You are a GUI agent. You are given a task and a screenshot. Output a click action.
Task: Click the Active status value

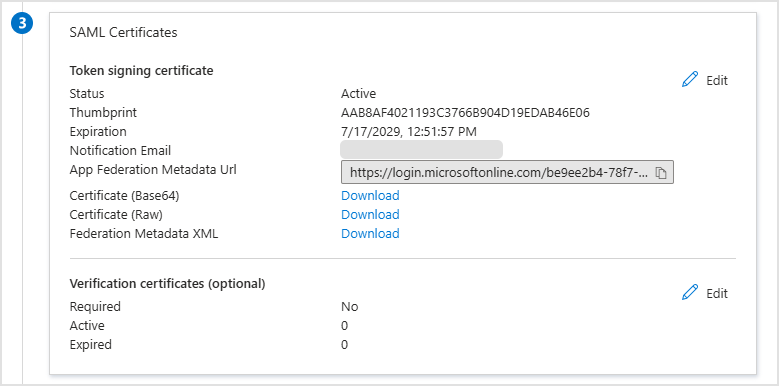(x=358, y=93)
